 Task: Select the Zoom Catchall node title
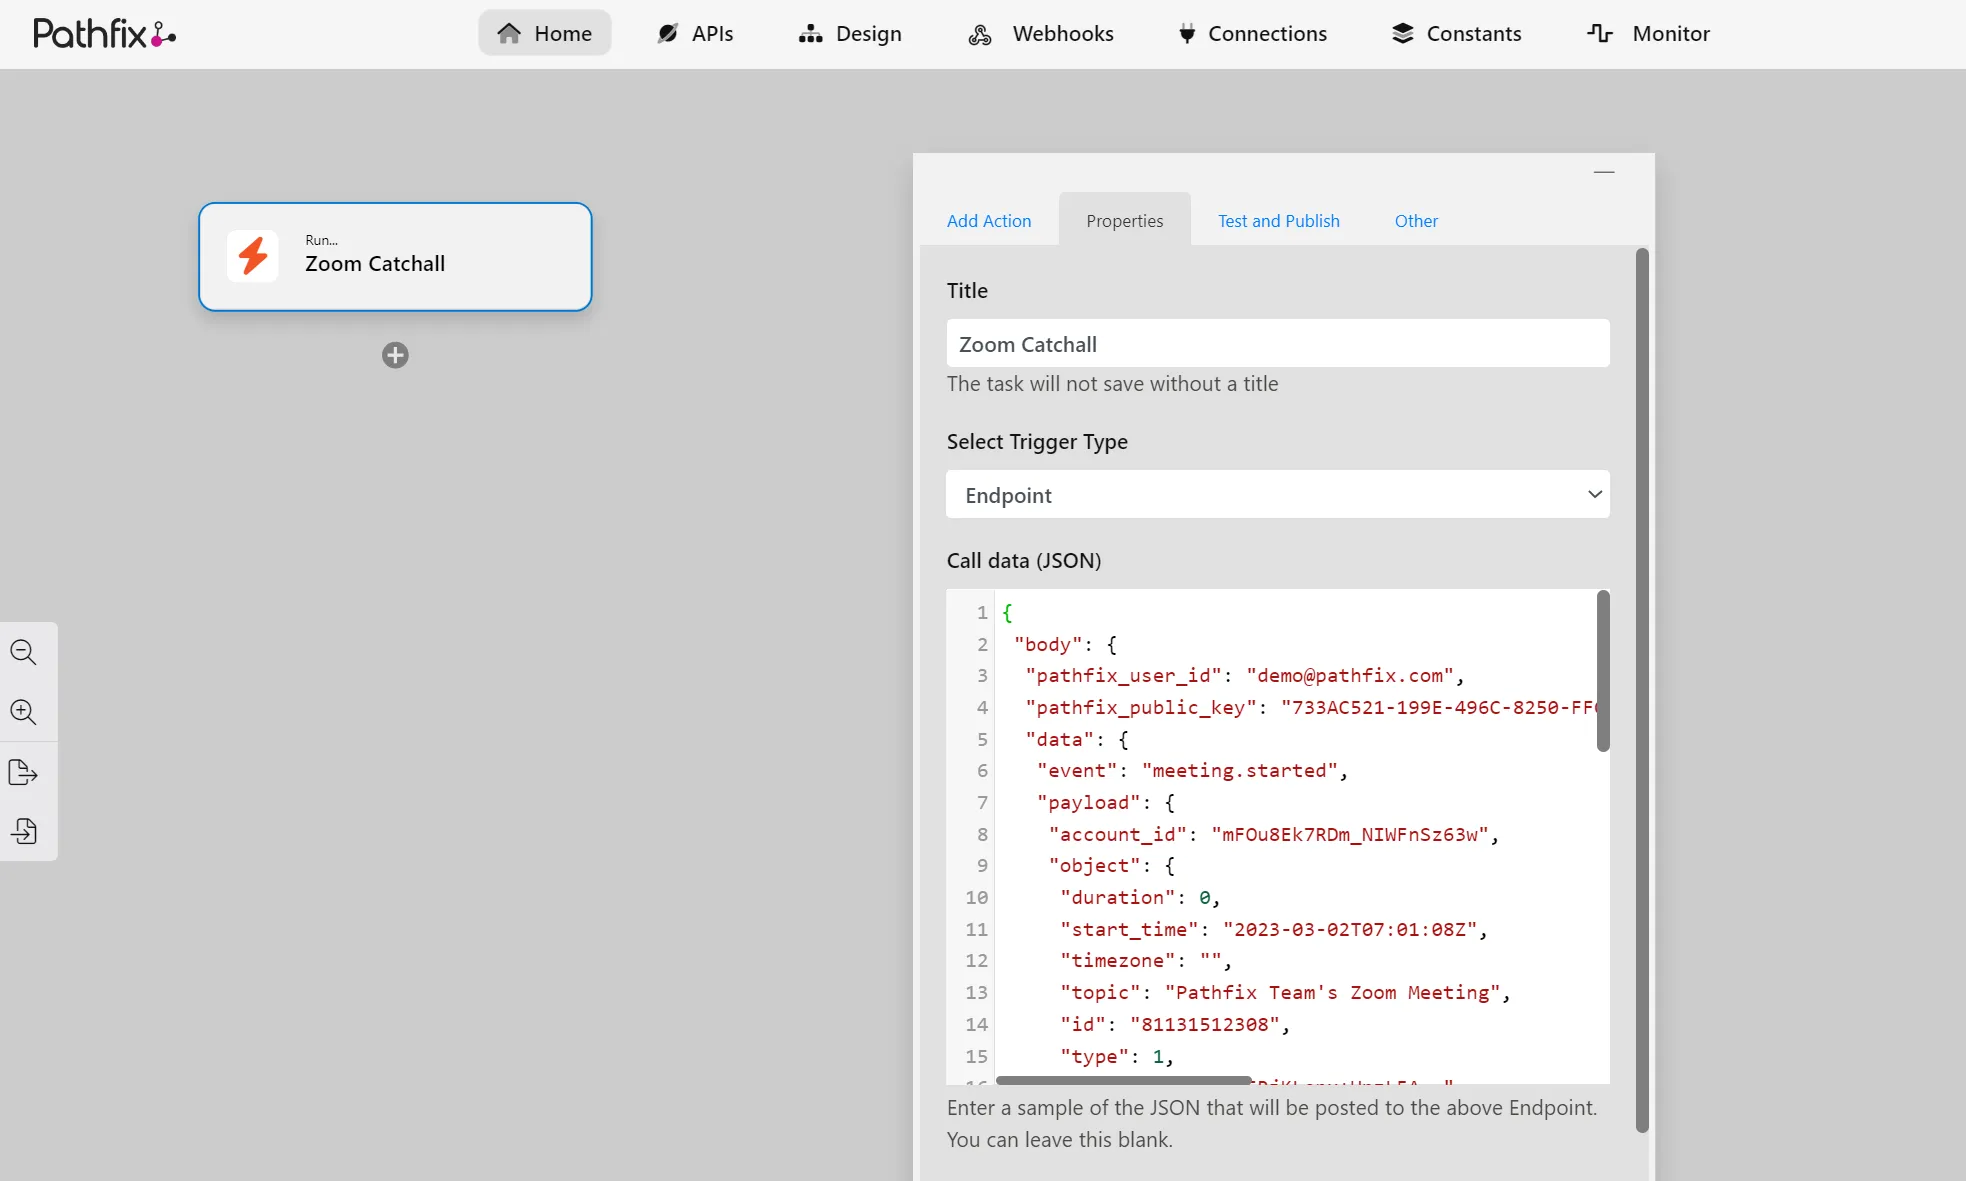pos(375,264)
